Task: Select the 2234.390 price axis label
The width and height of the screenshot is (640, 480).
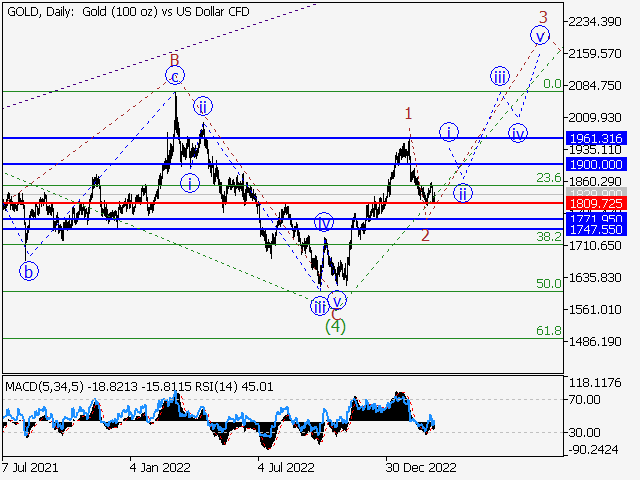Action: coord(595,22)
